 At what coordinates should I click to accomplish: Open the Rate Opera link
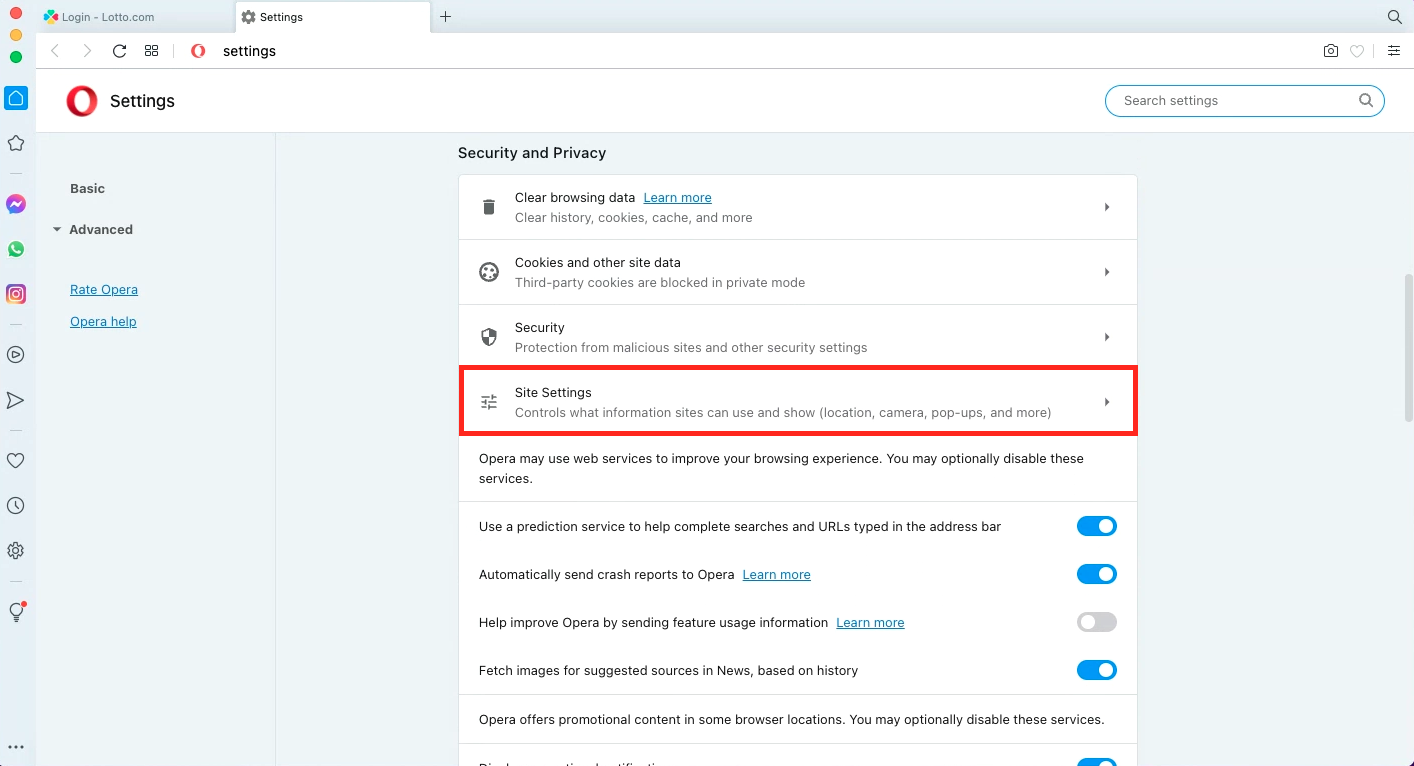pyautogui.click(x=104, y=289)
